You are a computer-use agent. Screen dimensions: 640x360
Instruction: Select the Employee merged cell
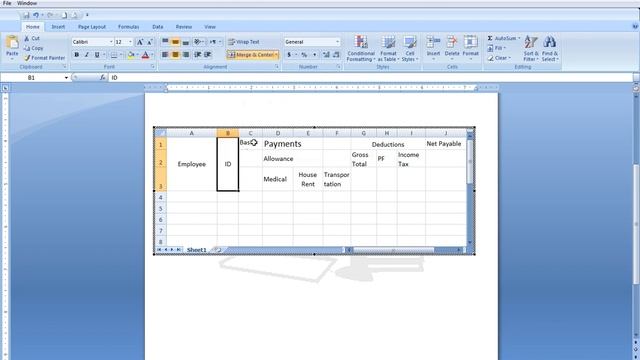pos(192,164)
